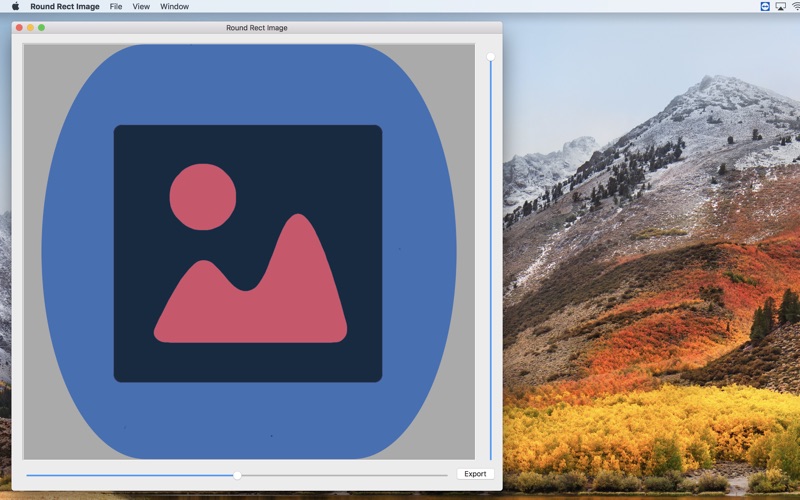Click the Export button
The width and height of the screenshot is (800, 500).
click(475, 473)
